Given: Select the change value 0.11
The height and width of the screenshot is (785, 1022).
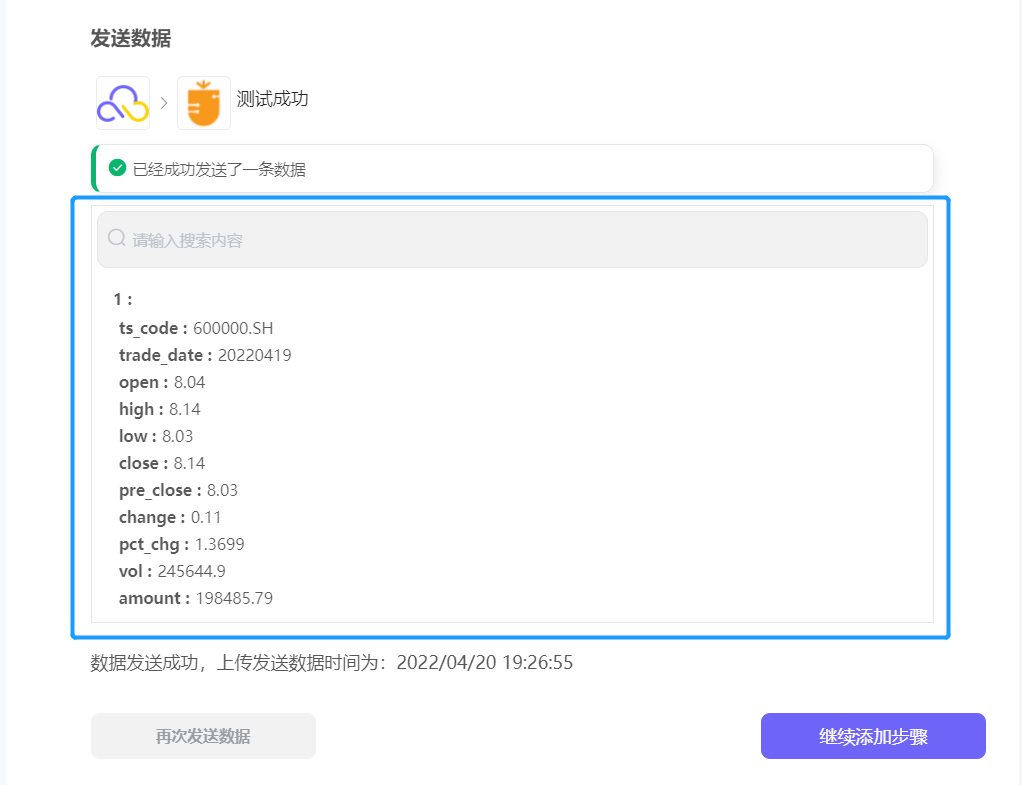Looking at the screenshot, I should click(x=206, y=518).
